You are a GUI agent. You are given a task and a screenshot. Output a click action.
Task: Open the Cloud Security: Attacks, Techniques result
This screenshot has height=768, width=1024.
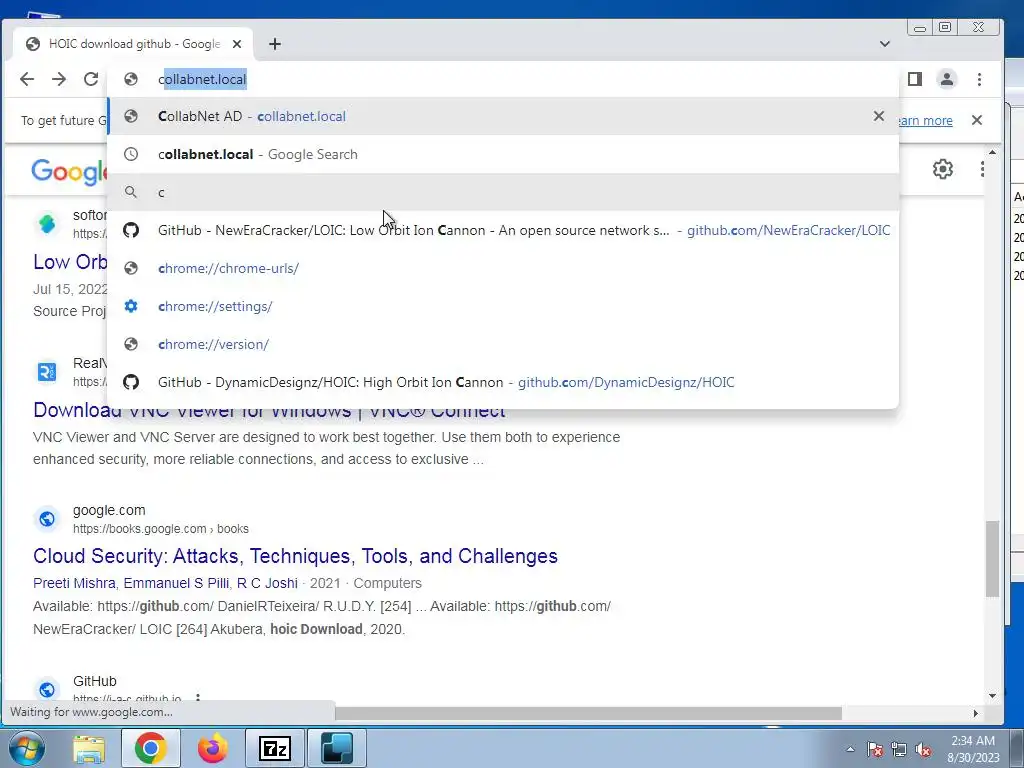pyautogui.click(x=295, y=556)
